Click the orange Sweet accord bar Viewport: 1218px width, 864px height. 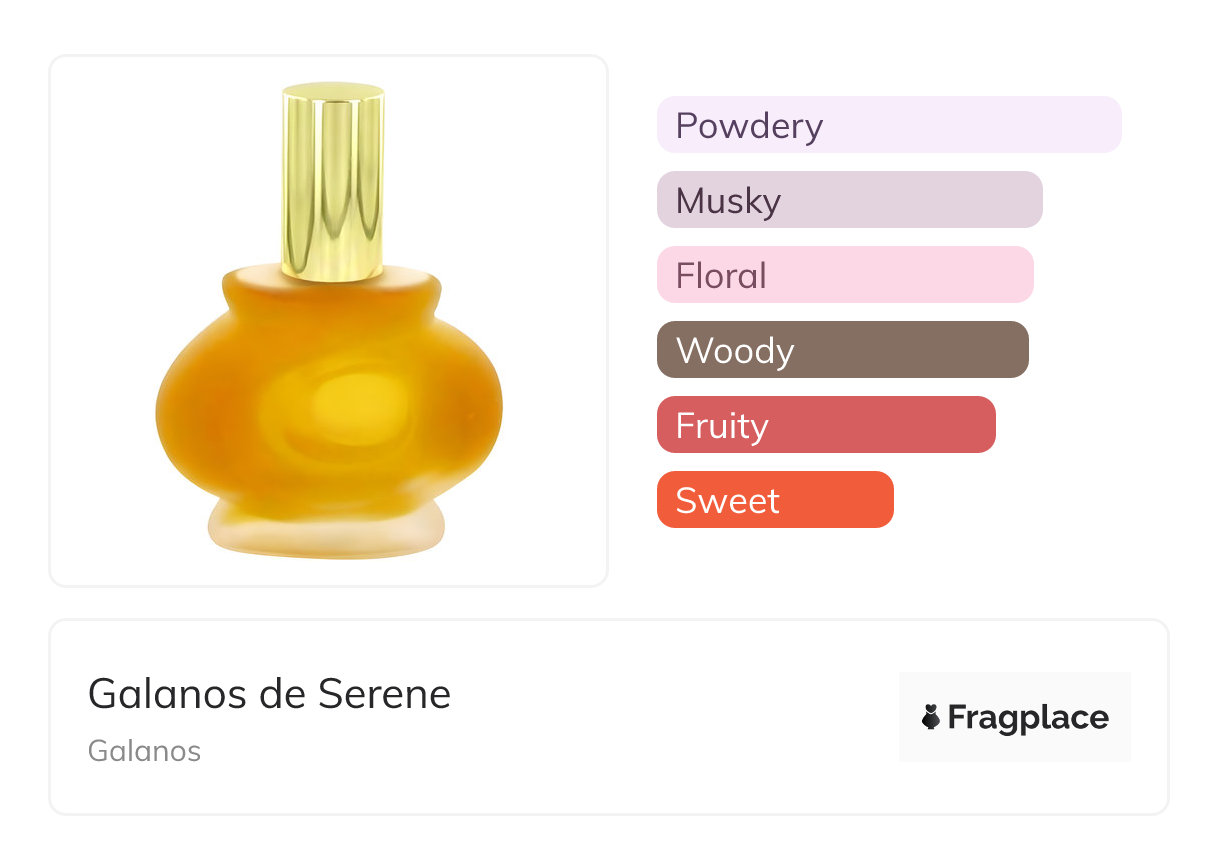coord(775,500)
